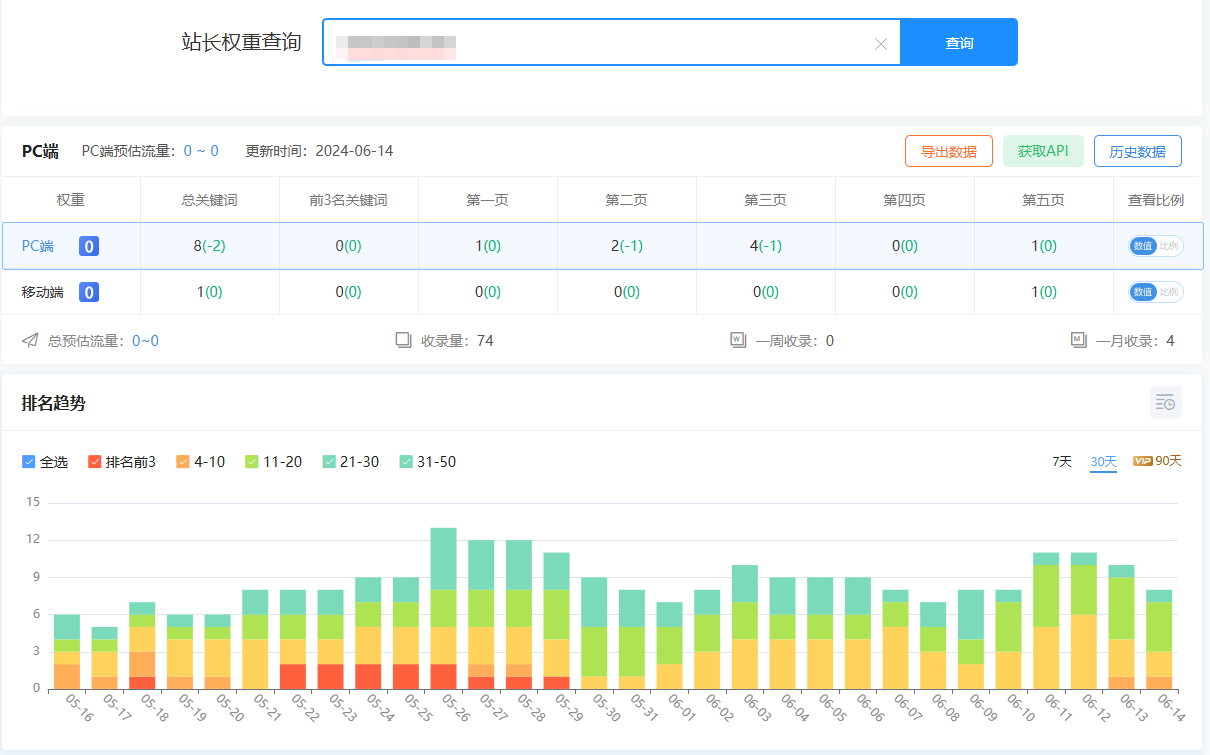Click the 查询 search button
Image resolution: width=1210 pixels, height=755 pixels.
(x=959, y=42)
